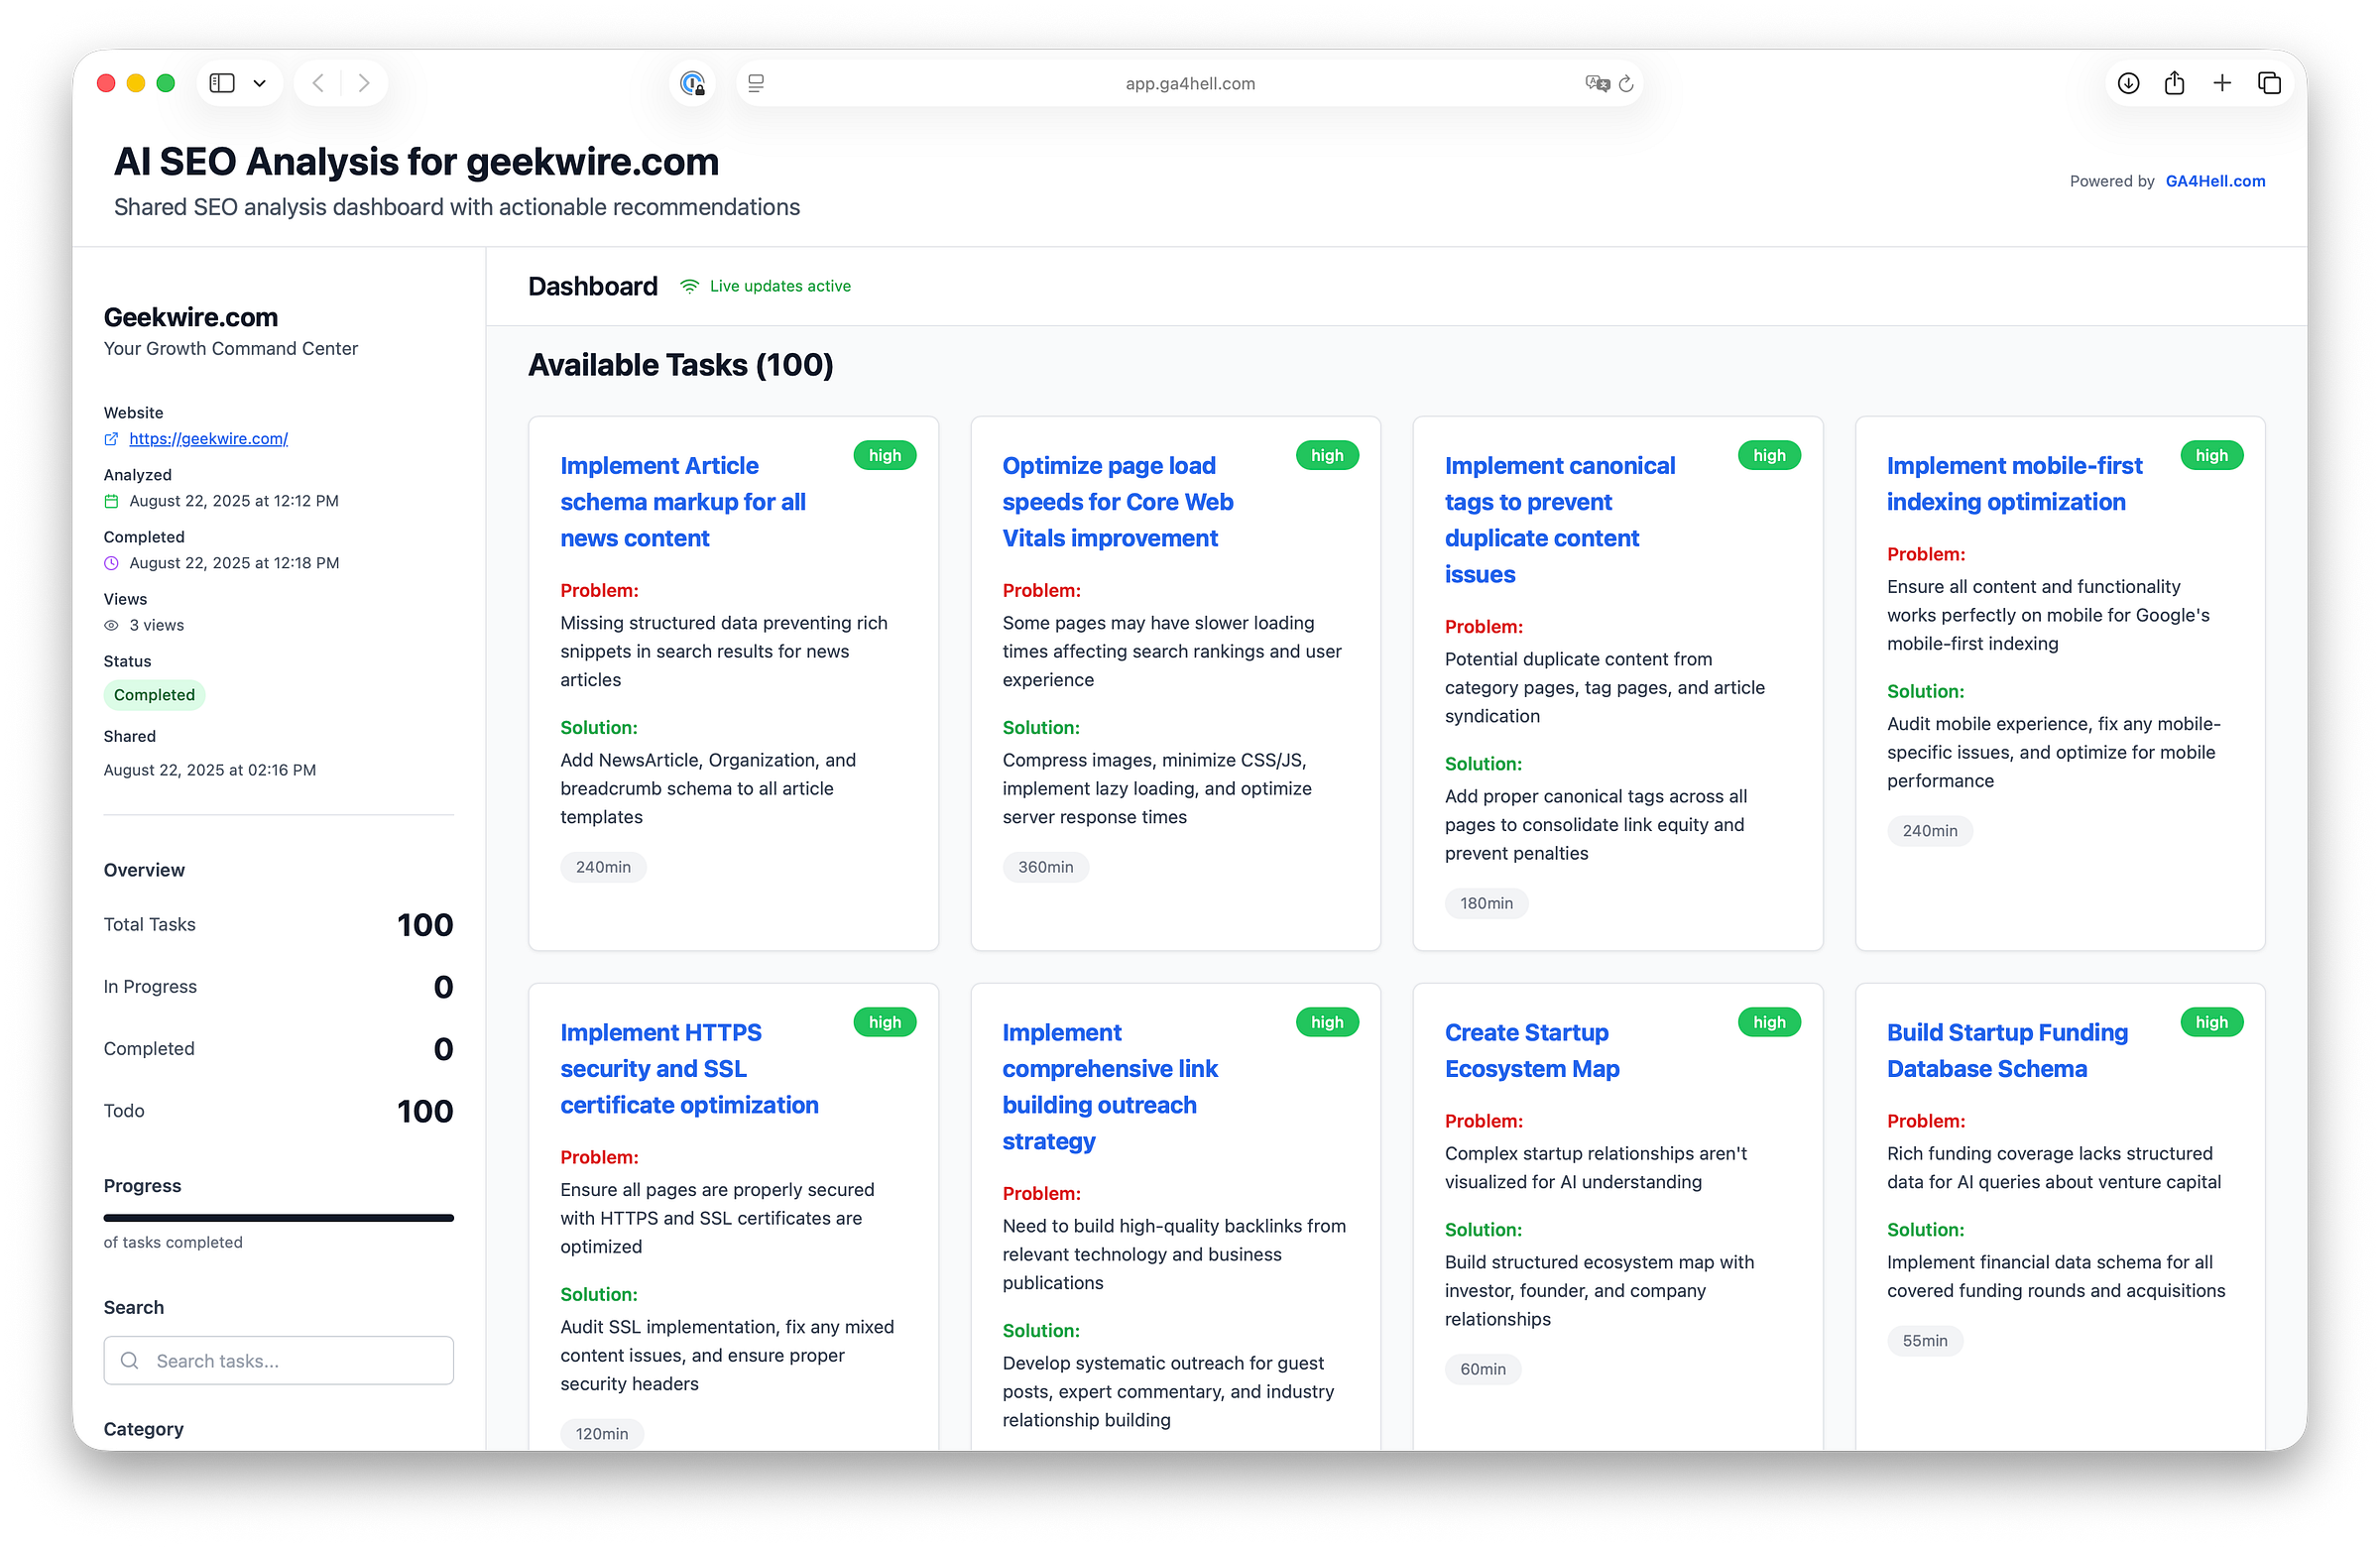Show tab overview icon
Screen dimensions: 2380x1547
2269,83
